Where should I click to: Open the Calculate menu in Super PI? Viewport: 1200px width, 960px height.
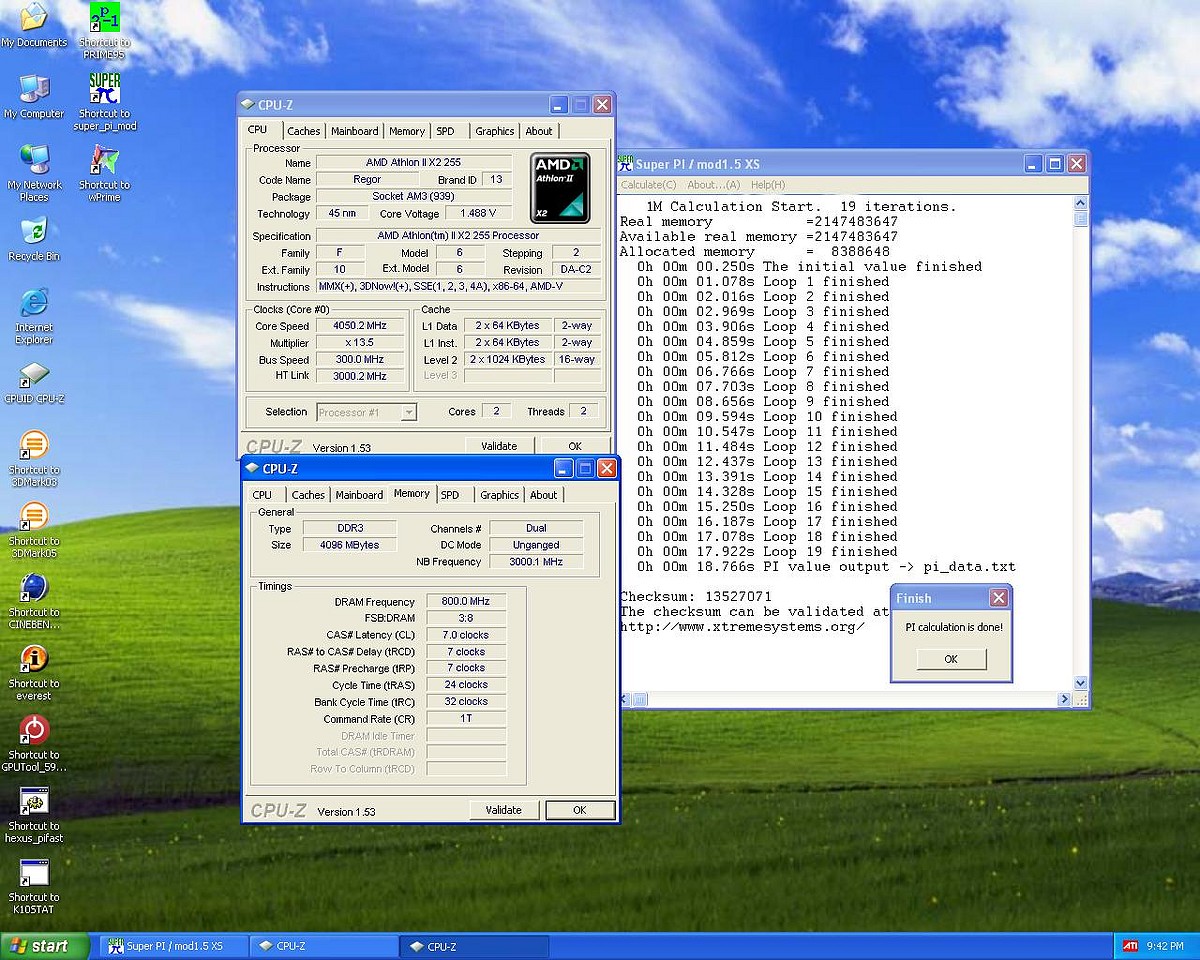tap(648, 185)
